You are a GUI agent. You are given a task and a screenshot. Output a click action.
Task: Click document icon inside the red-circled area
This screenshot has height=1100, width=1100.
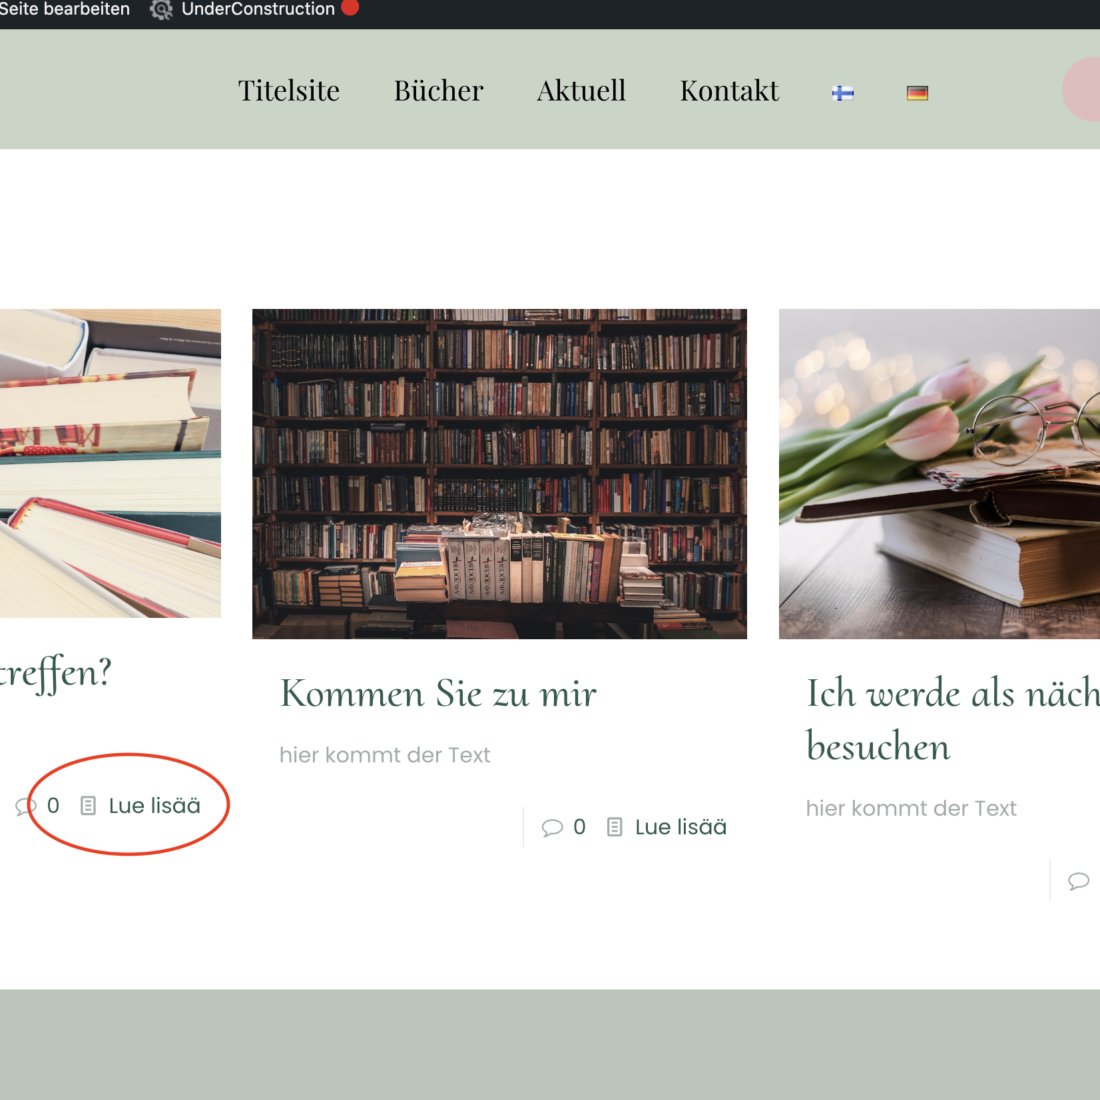pos(88,806)
